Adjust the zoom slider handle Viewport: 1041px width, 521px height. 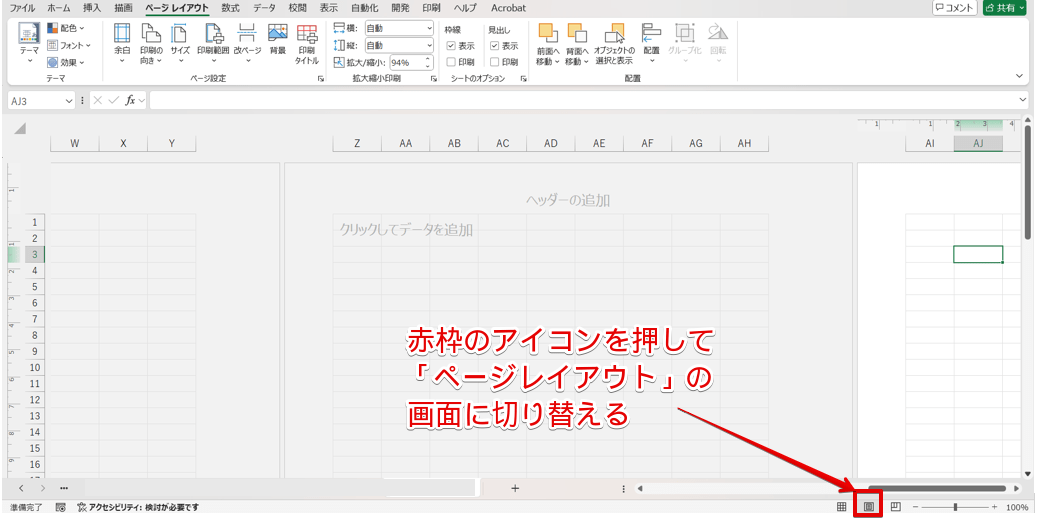point(955,507)
